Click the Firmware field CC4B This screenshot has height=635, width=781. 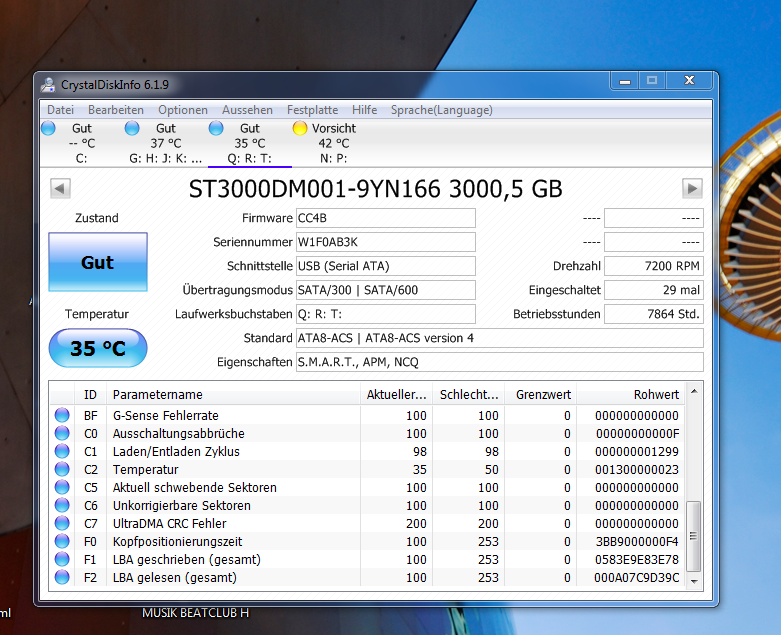pos(386,218)
